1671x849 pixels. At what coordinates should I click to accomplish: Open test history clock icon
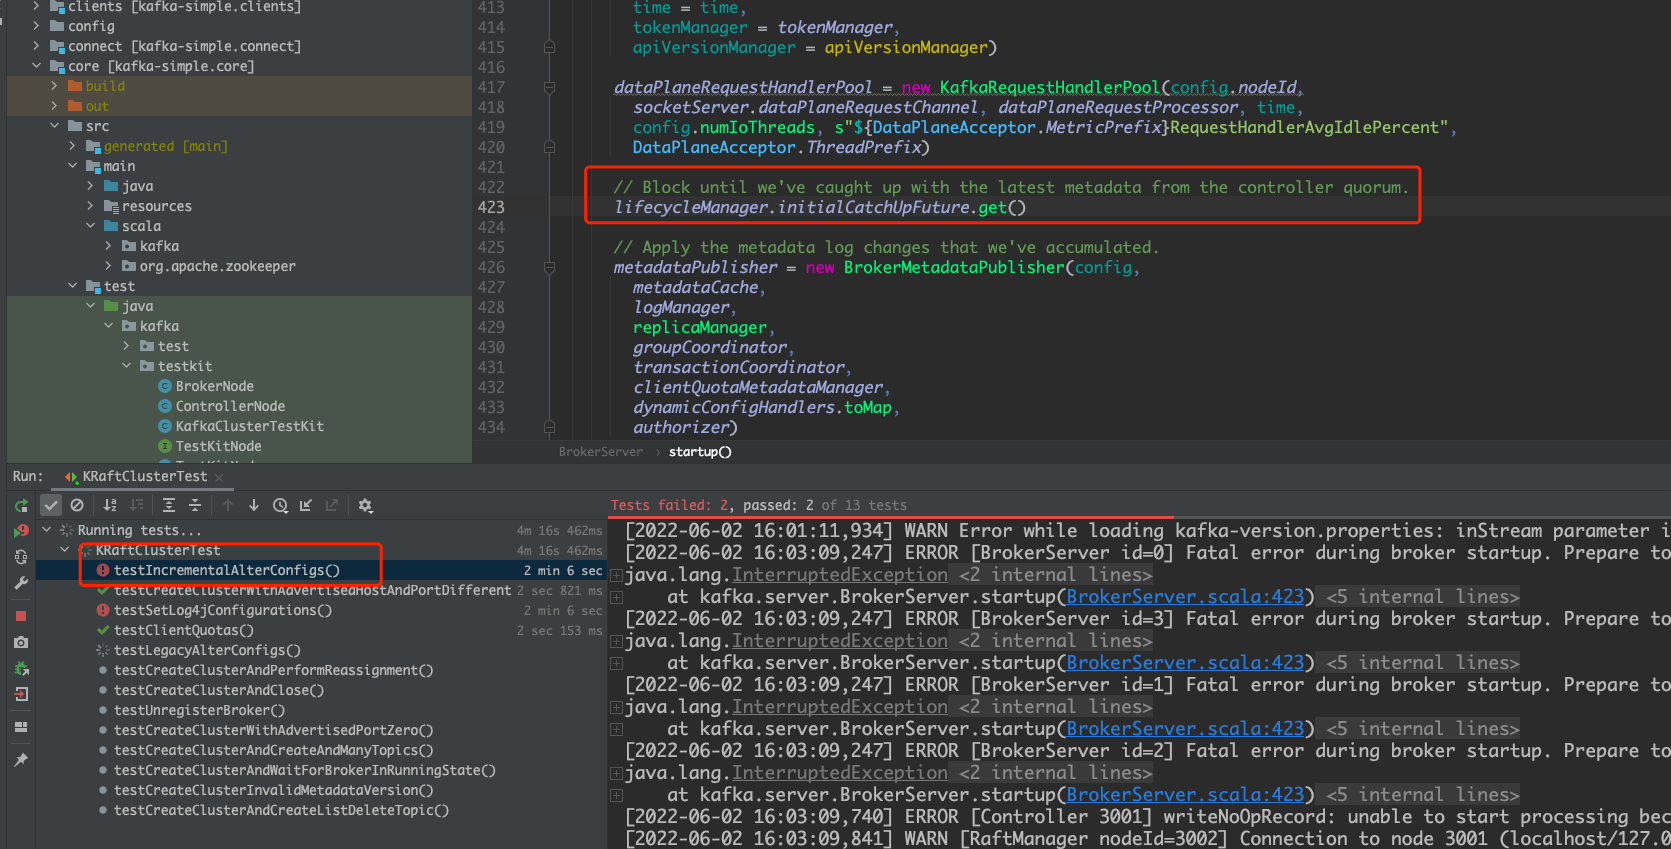pyautogui.click(x=280, y=506)
